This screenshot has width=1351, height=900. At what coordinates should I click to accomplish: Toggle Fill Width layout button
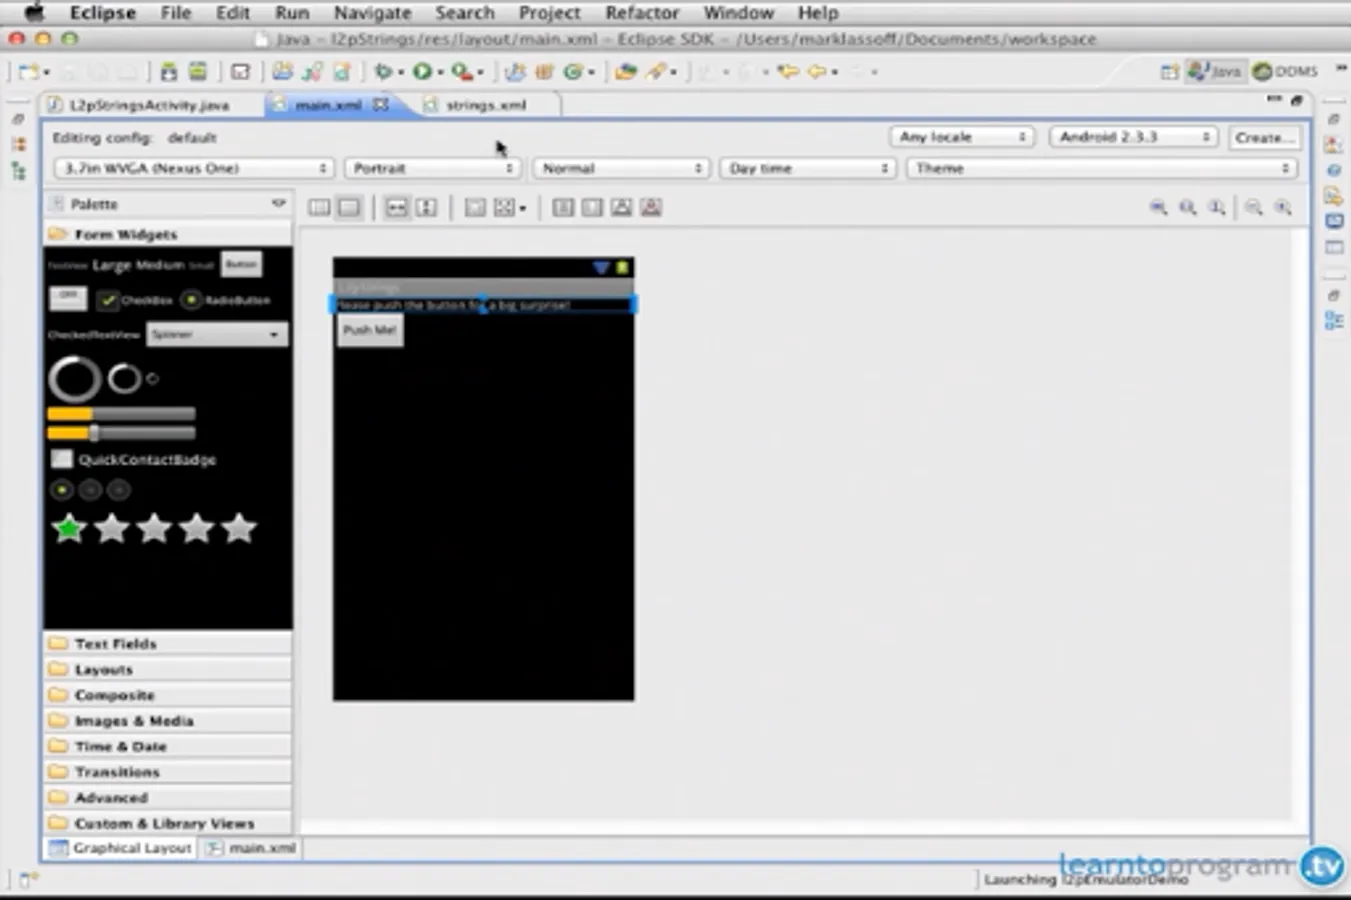pyautogui.click(x=397, y=207)
